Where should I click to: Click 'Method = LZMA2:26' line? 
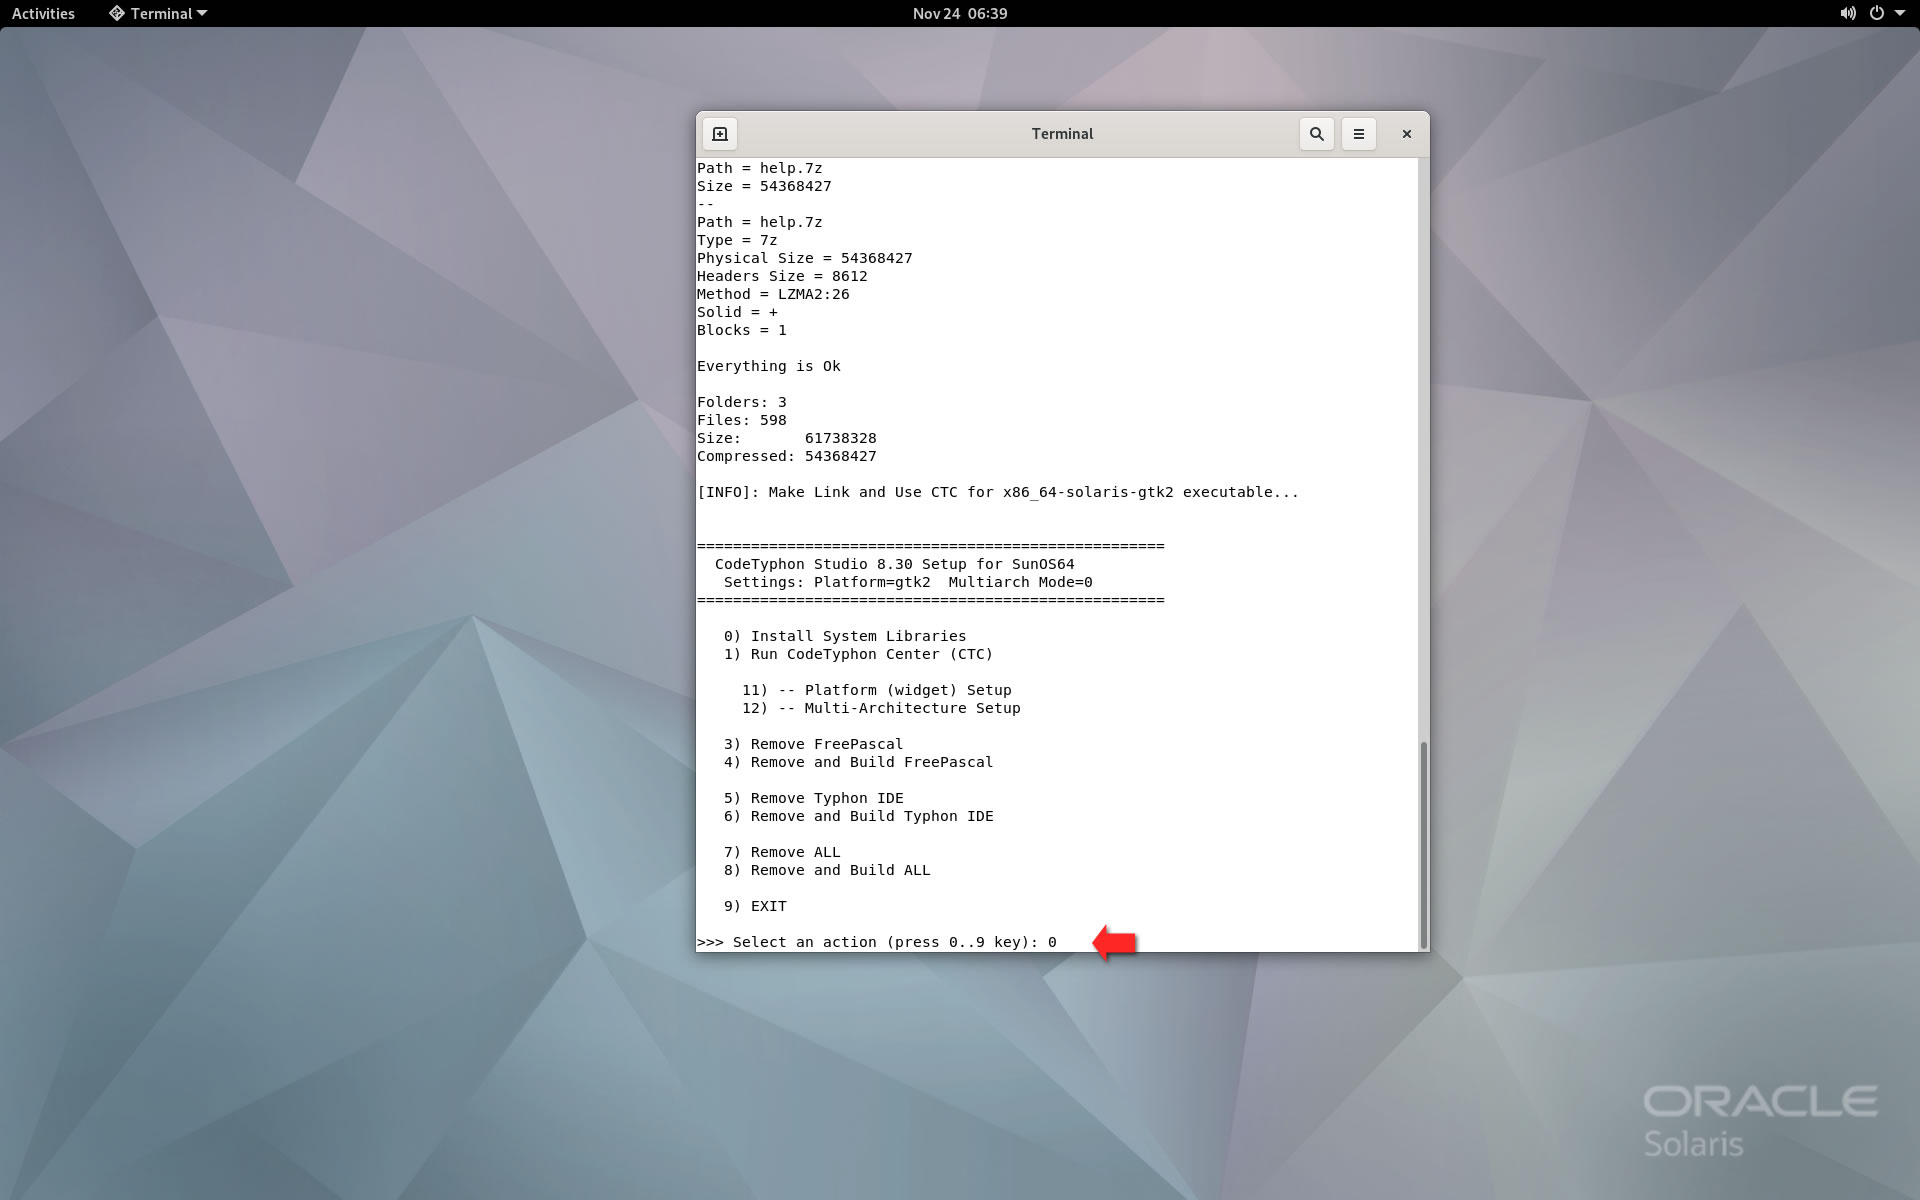click(773, 294)
